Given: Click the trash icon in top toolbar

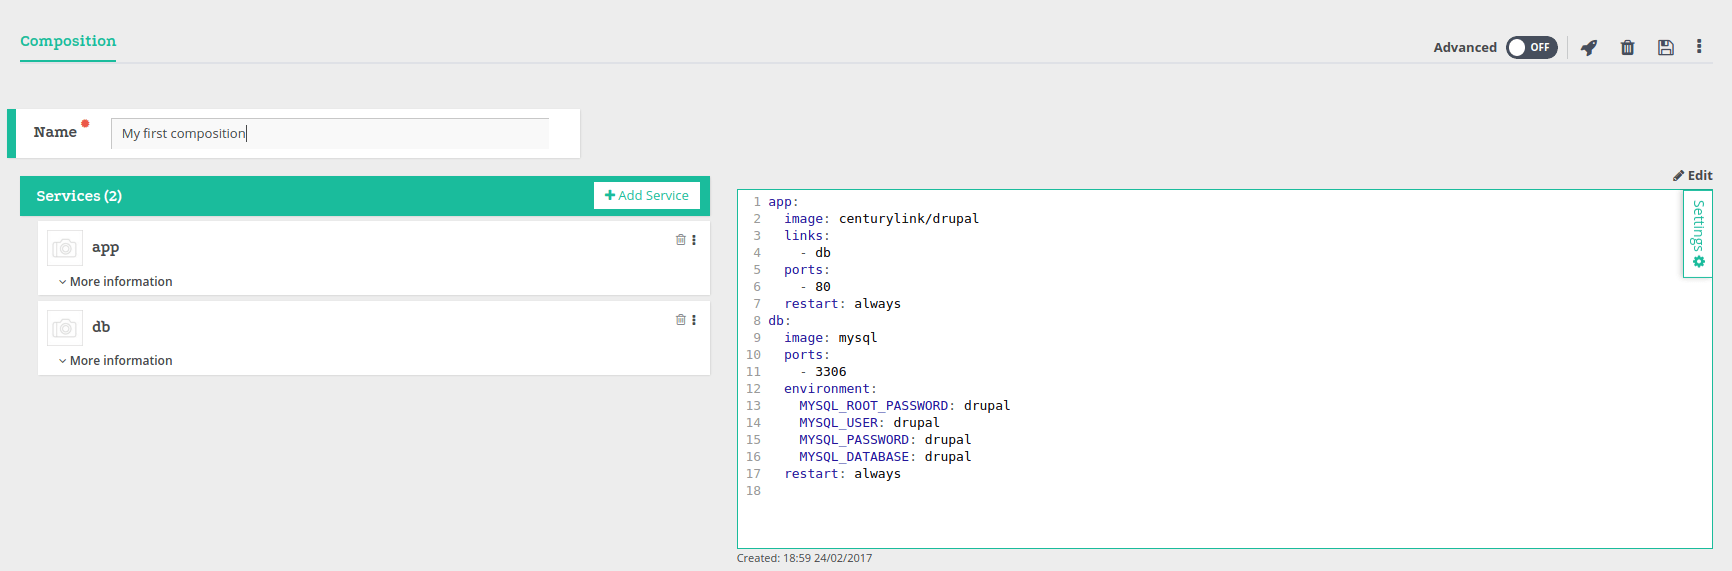Looking at the screenshot, I should click(1627, 47).
